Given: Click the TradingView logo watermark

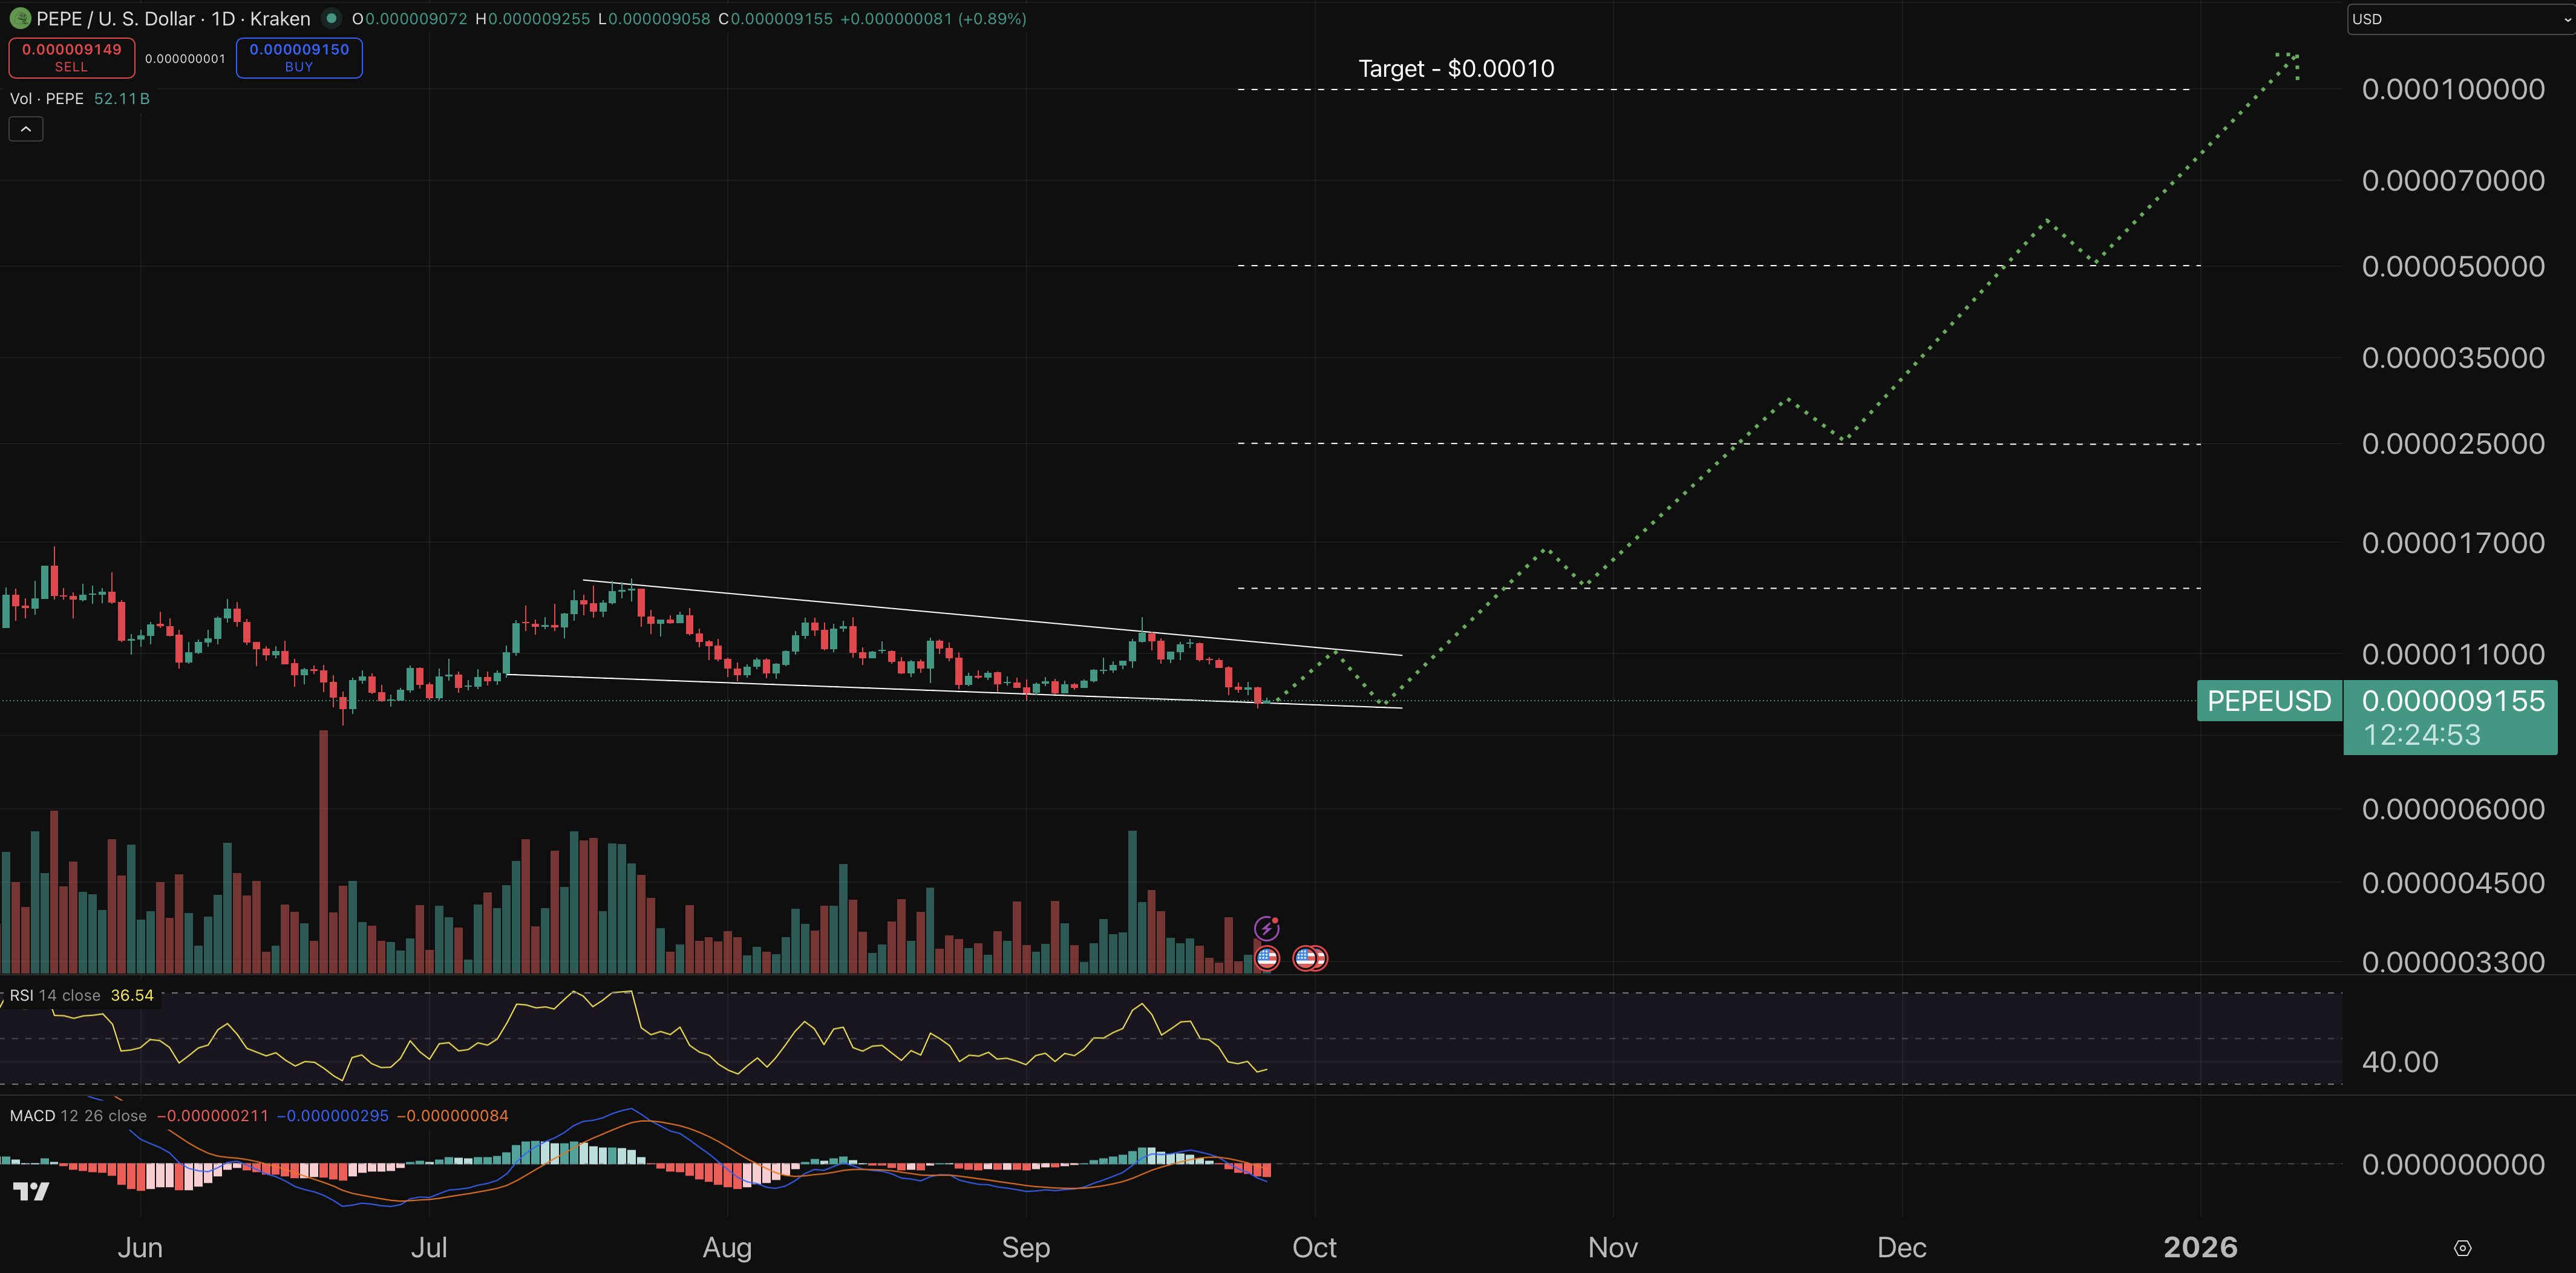Looking at the screenshot, I should [x=31, y=1190].
